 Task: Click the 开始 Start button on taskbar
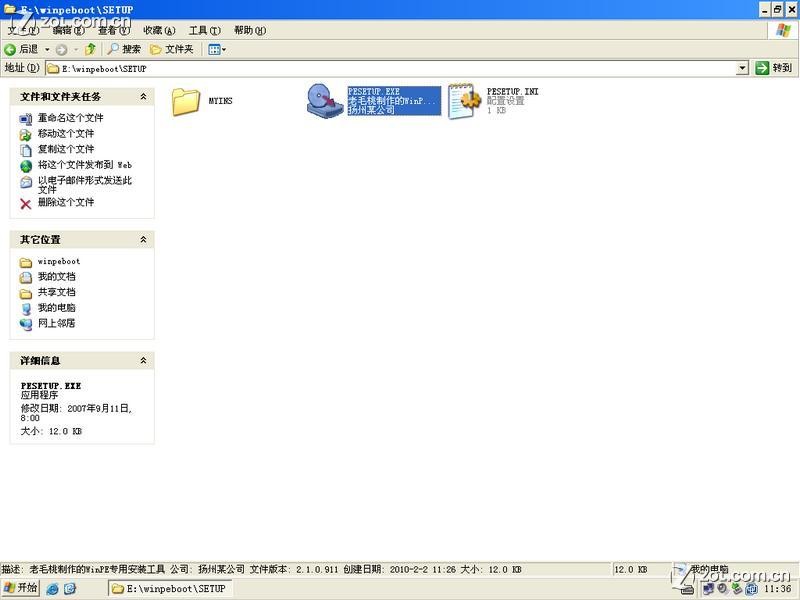tap(20, 589)
